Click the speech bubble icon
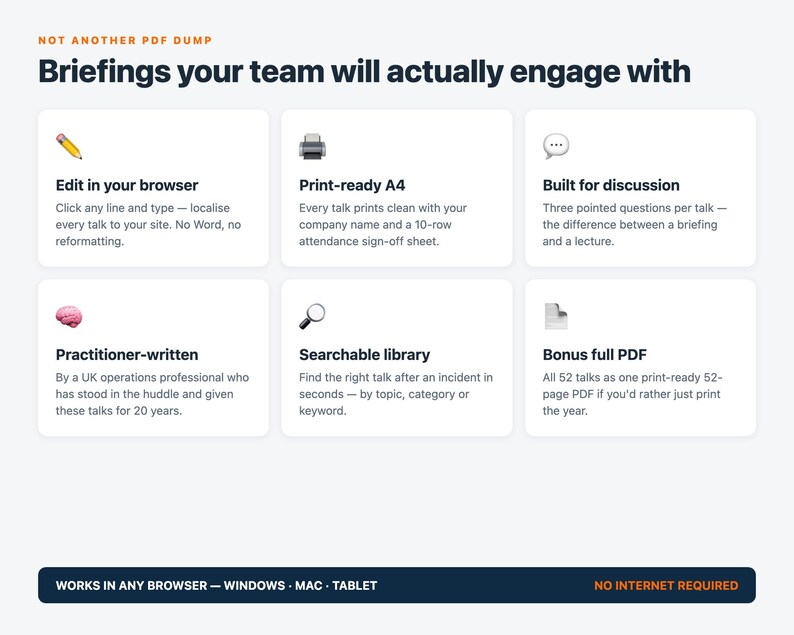Viewport: 794px width, 635px height. pos(556,146)
